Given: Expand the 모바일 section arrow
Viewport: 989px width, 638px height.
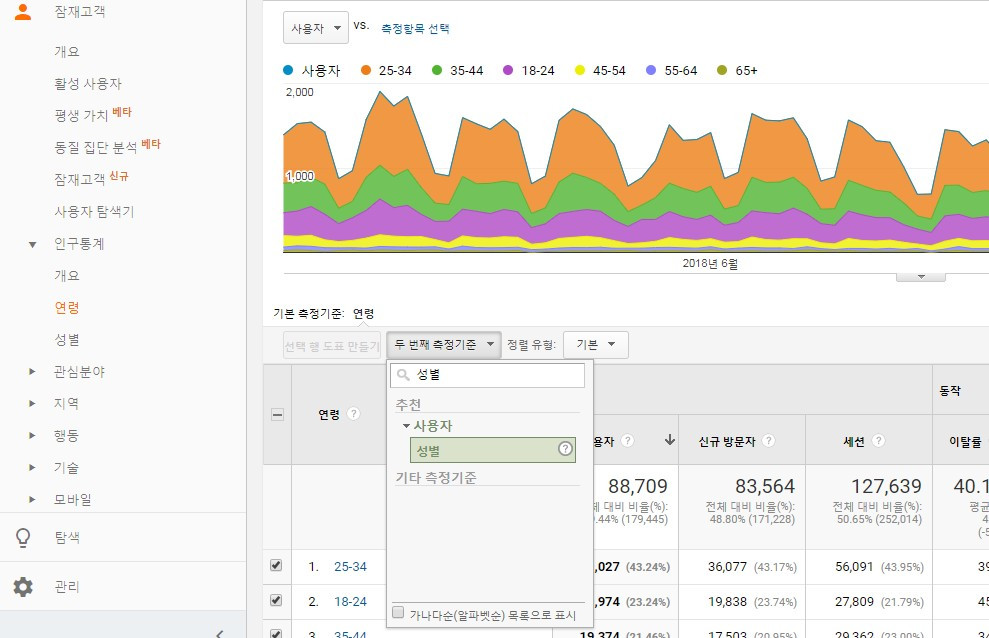Looking at the screenshot, I should tap(32, 500).
